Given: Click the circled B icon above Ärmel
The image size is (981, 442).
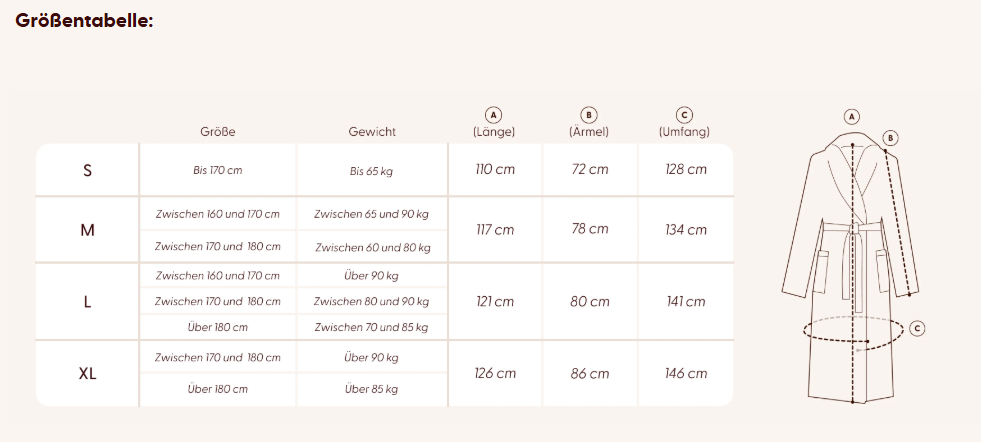Looking at the screenshot, I should tap(589, 115).
